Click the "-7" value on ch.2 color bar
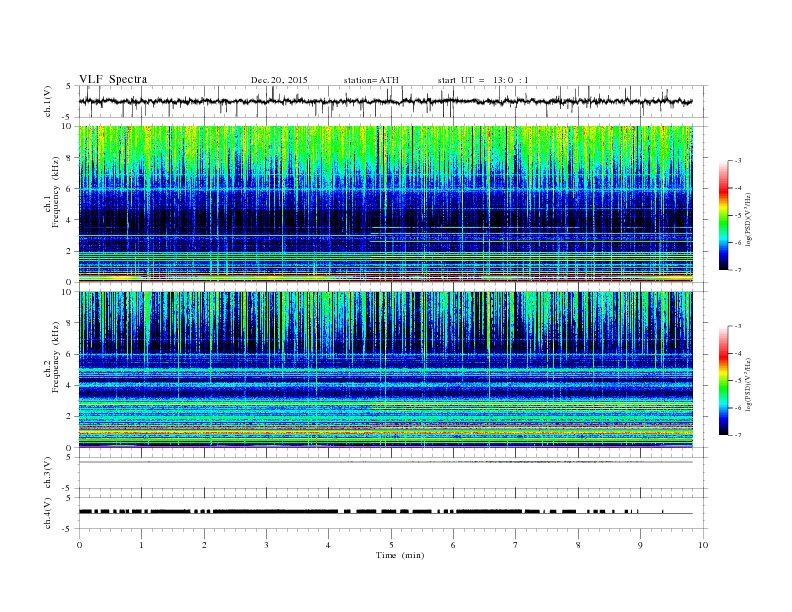Screen dimensions: 792x612 (x=738, y=435)
